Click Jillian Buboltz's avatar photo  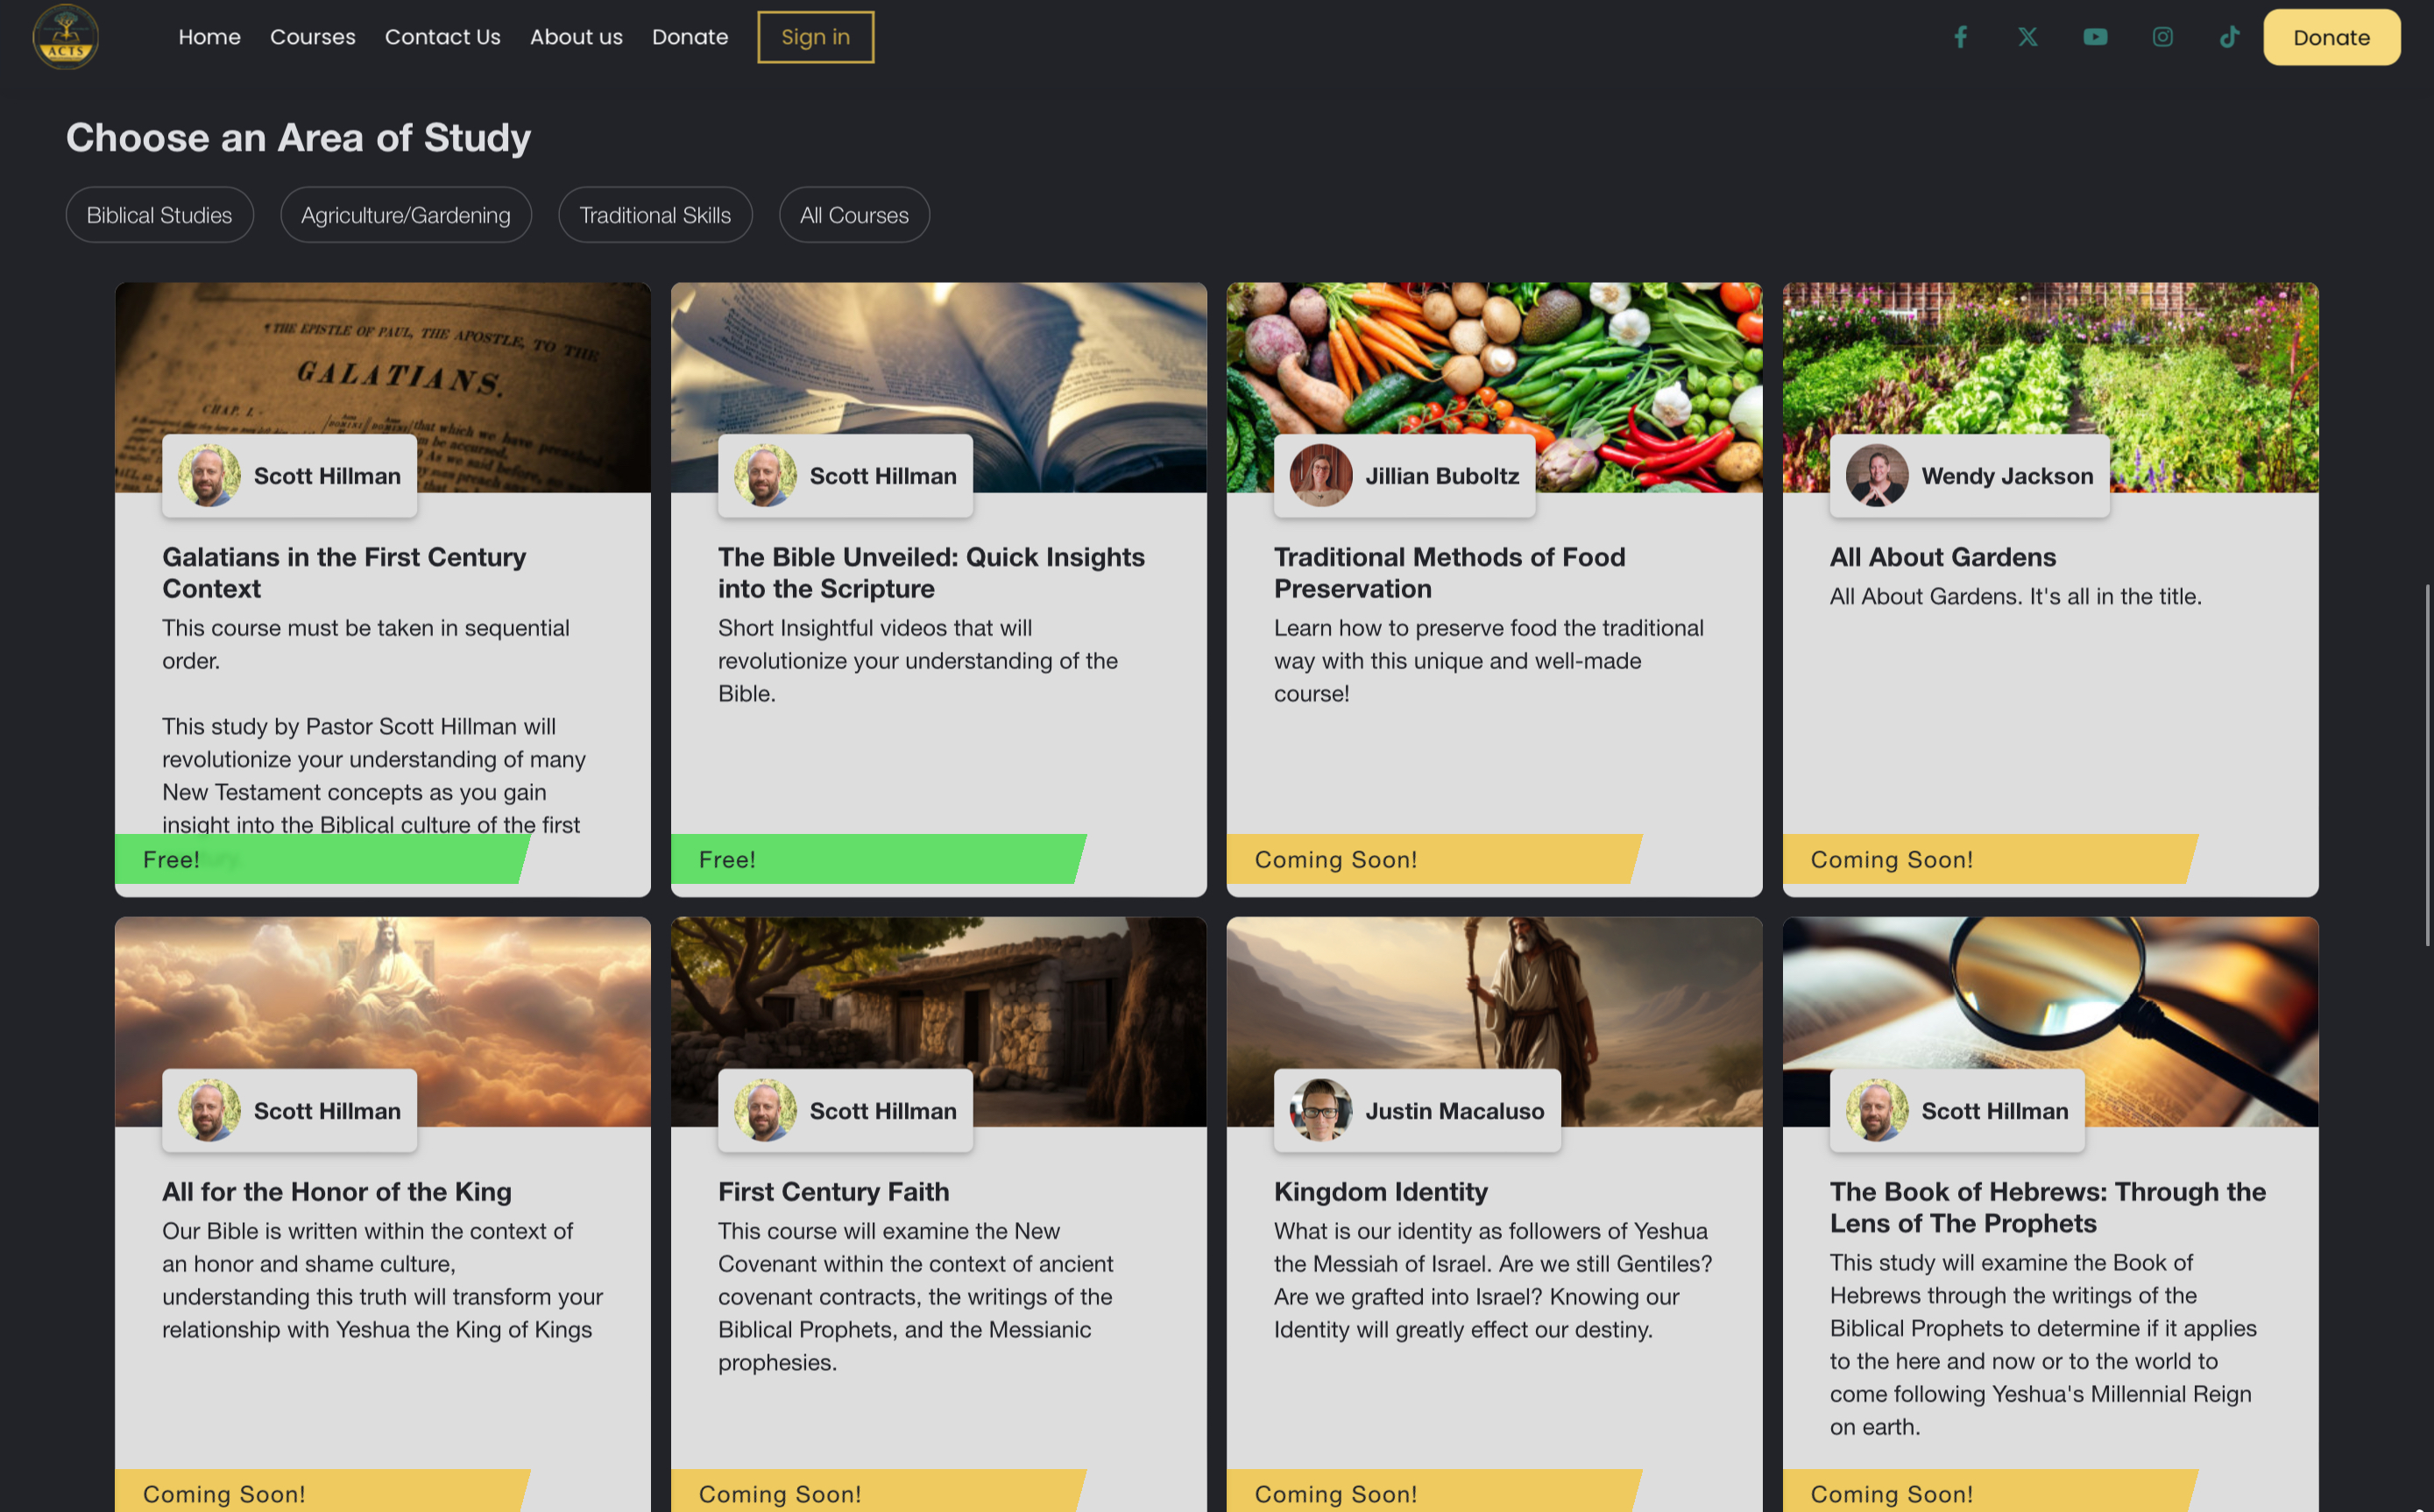tap(1320, 476)
